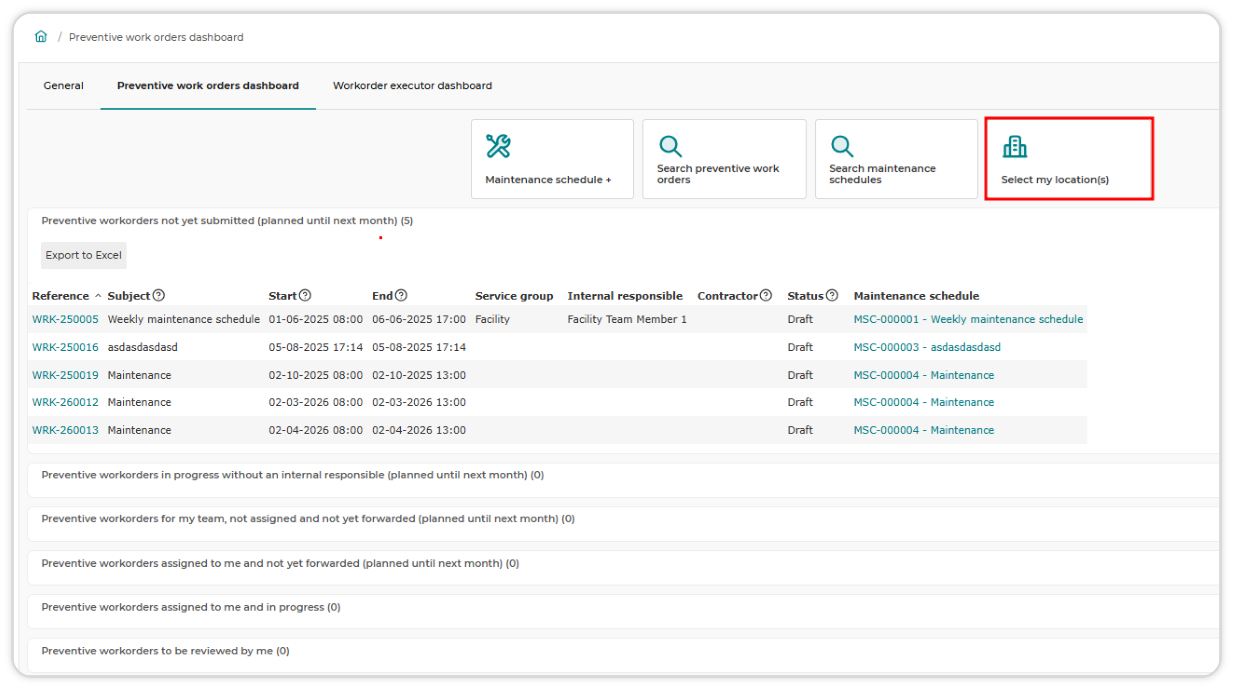Open work order WRK-250019
This screenshot has height=689, width=1233.
click(x=65, y=375)
